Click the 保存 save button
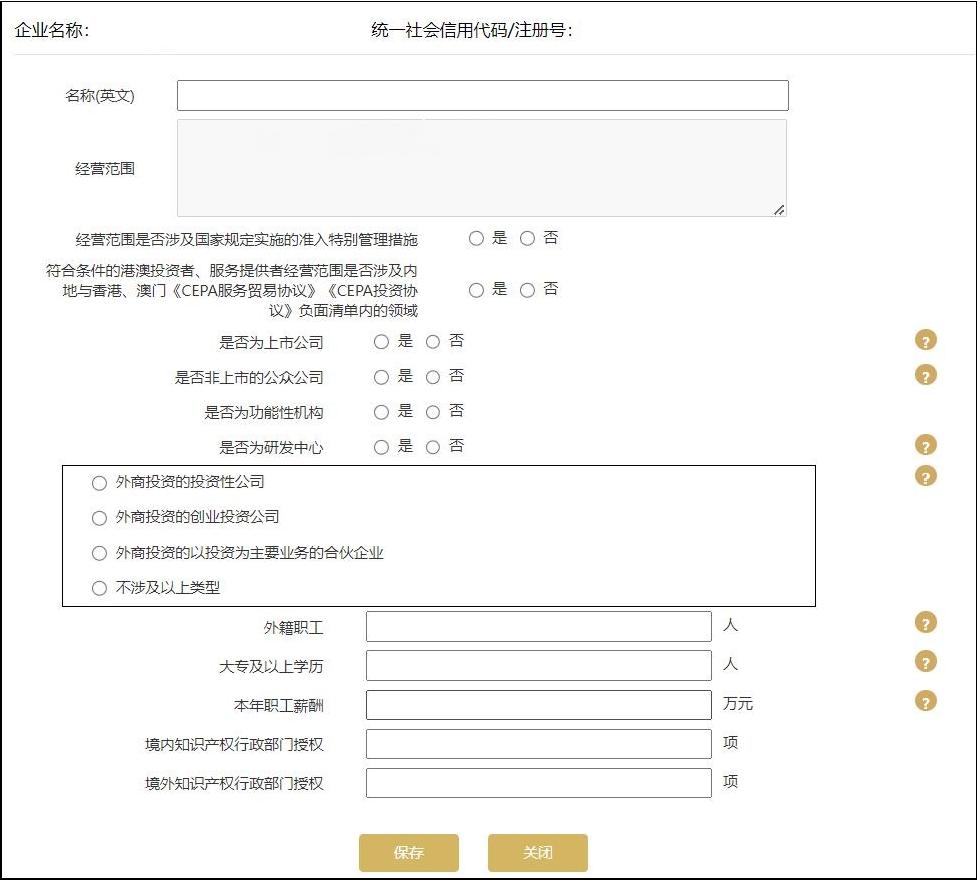 409,852
